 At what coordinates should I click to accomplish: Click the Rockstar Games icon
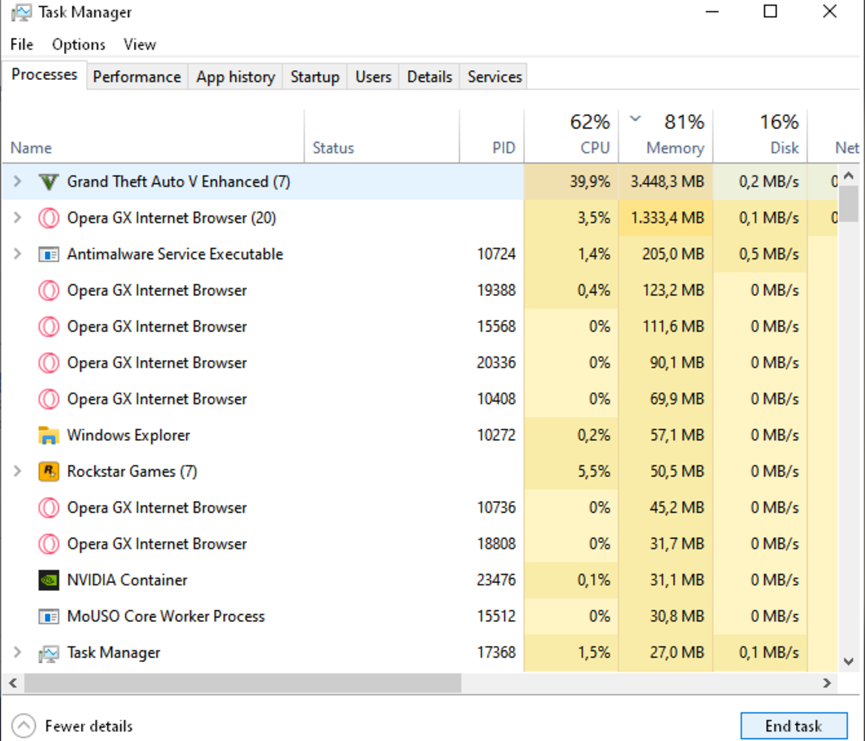(x=49, y=472)
